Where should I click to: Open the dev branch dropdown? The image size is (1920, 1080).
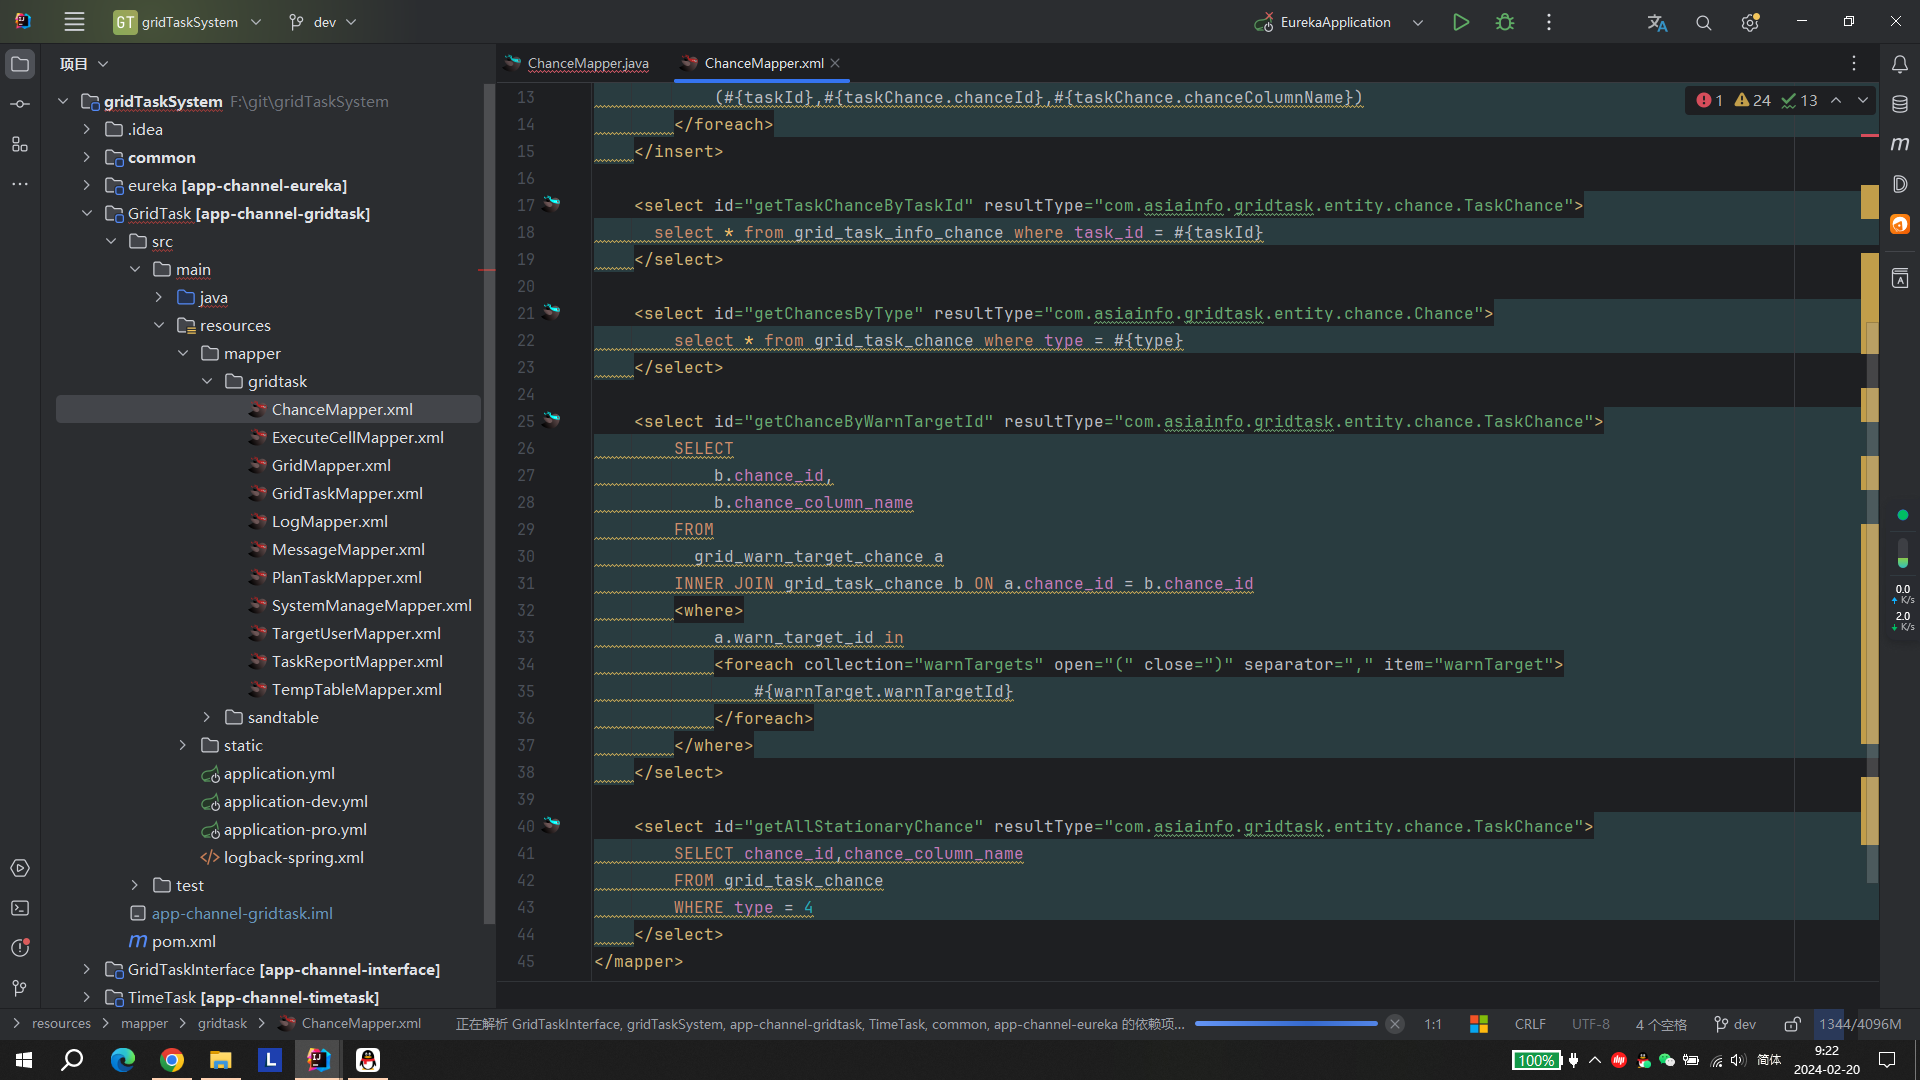323,22
